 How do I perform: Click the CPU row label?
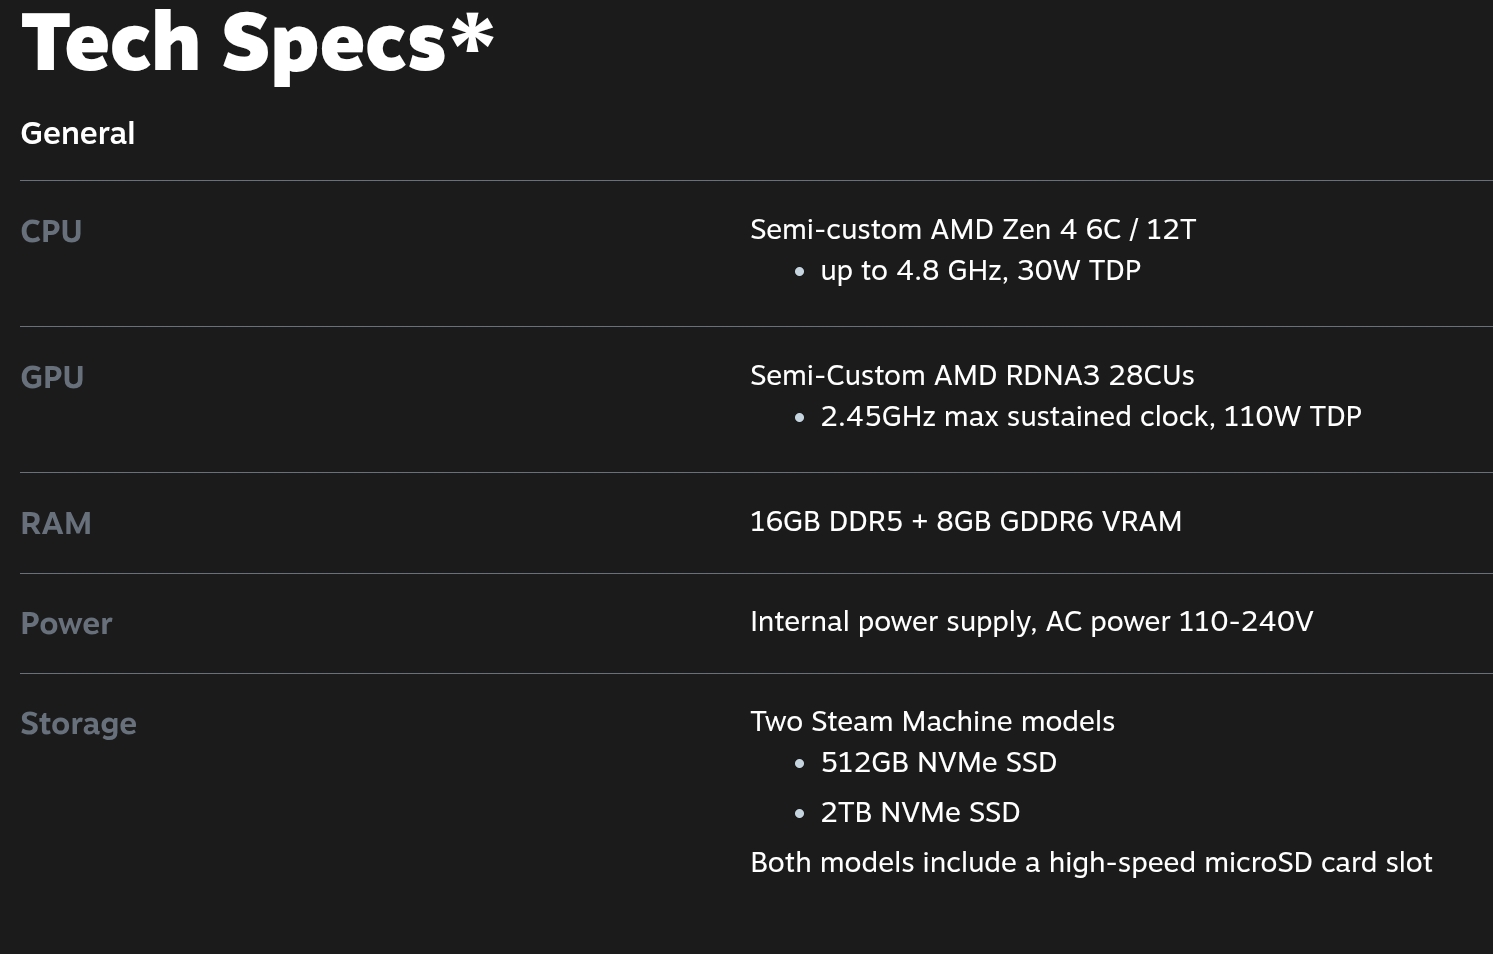(51, 231)
